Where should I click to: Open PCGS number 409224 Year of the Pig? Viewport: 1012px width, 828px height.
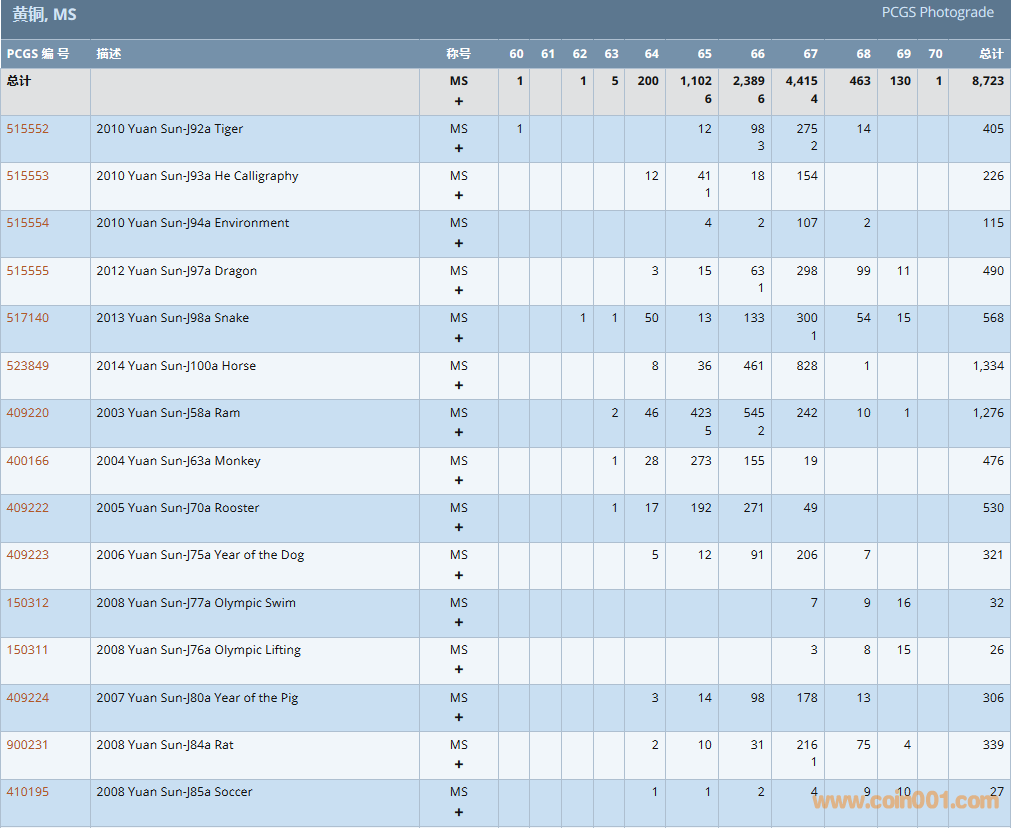[x=28, y=698]
